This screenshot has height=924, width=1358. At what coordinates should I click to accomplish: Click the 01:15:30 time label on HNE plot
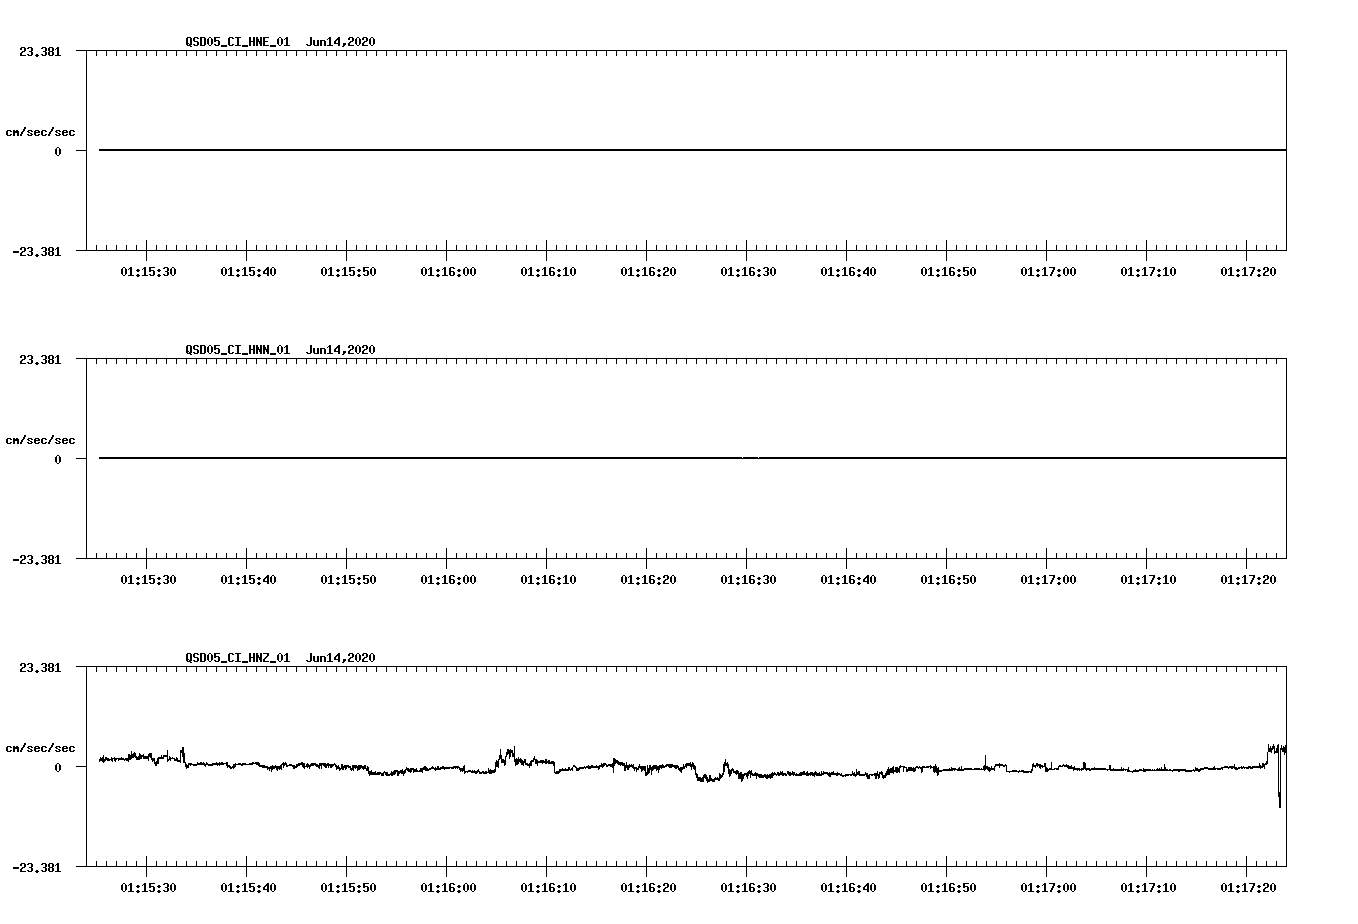(x=148, y=272)
